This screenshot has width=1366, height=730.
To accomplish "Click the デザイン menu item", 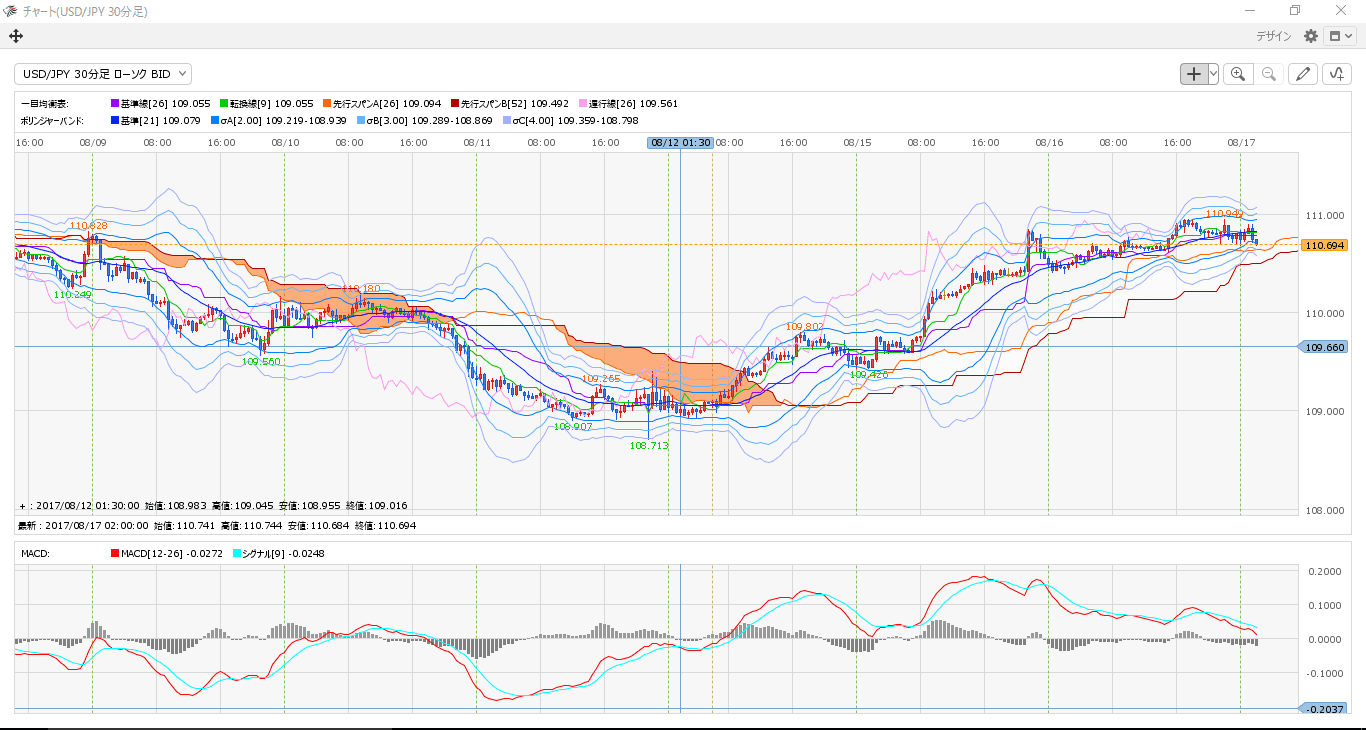I will pyautogui.click(x=1274, y=36).
